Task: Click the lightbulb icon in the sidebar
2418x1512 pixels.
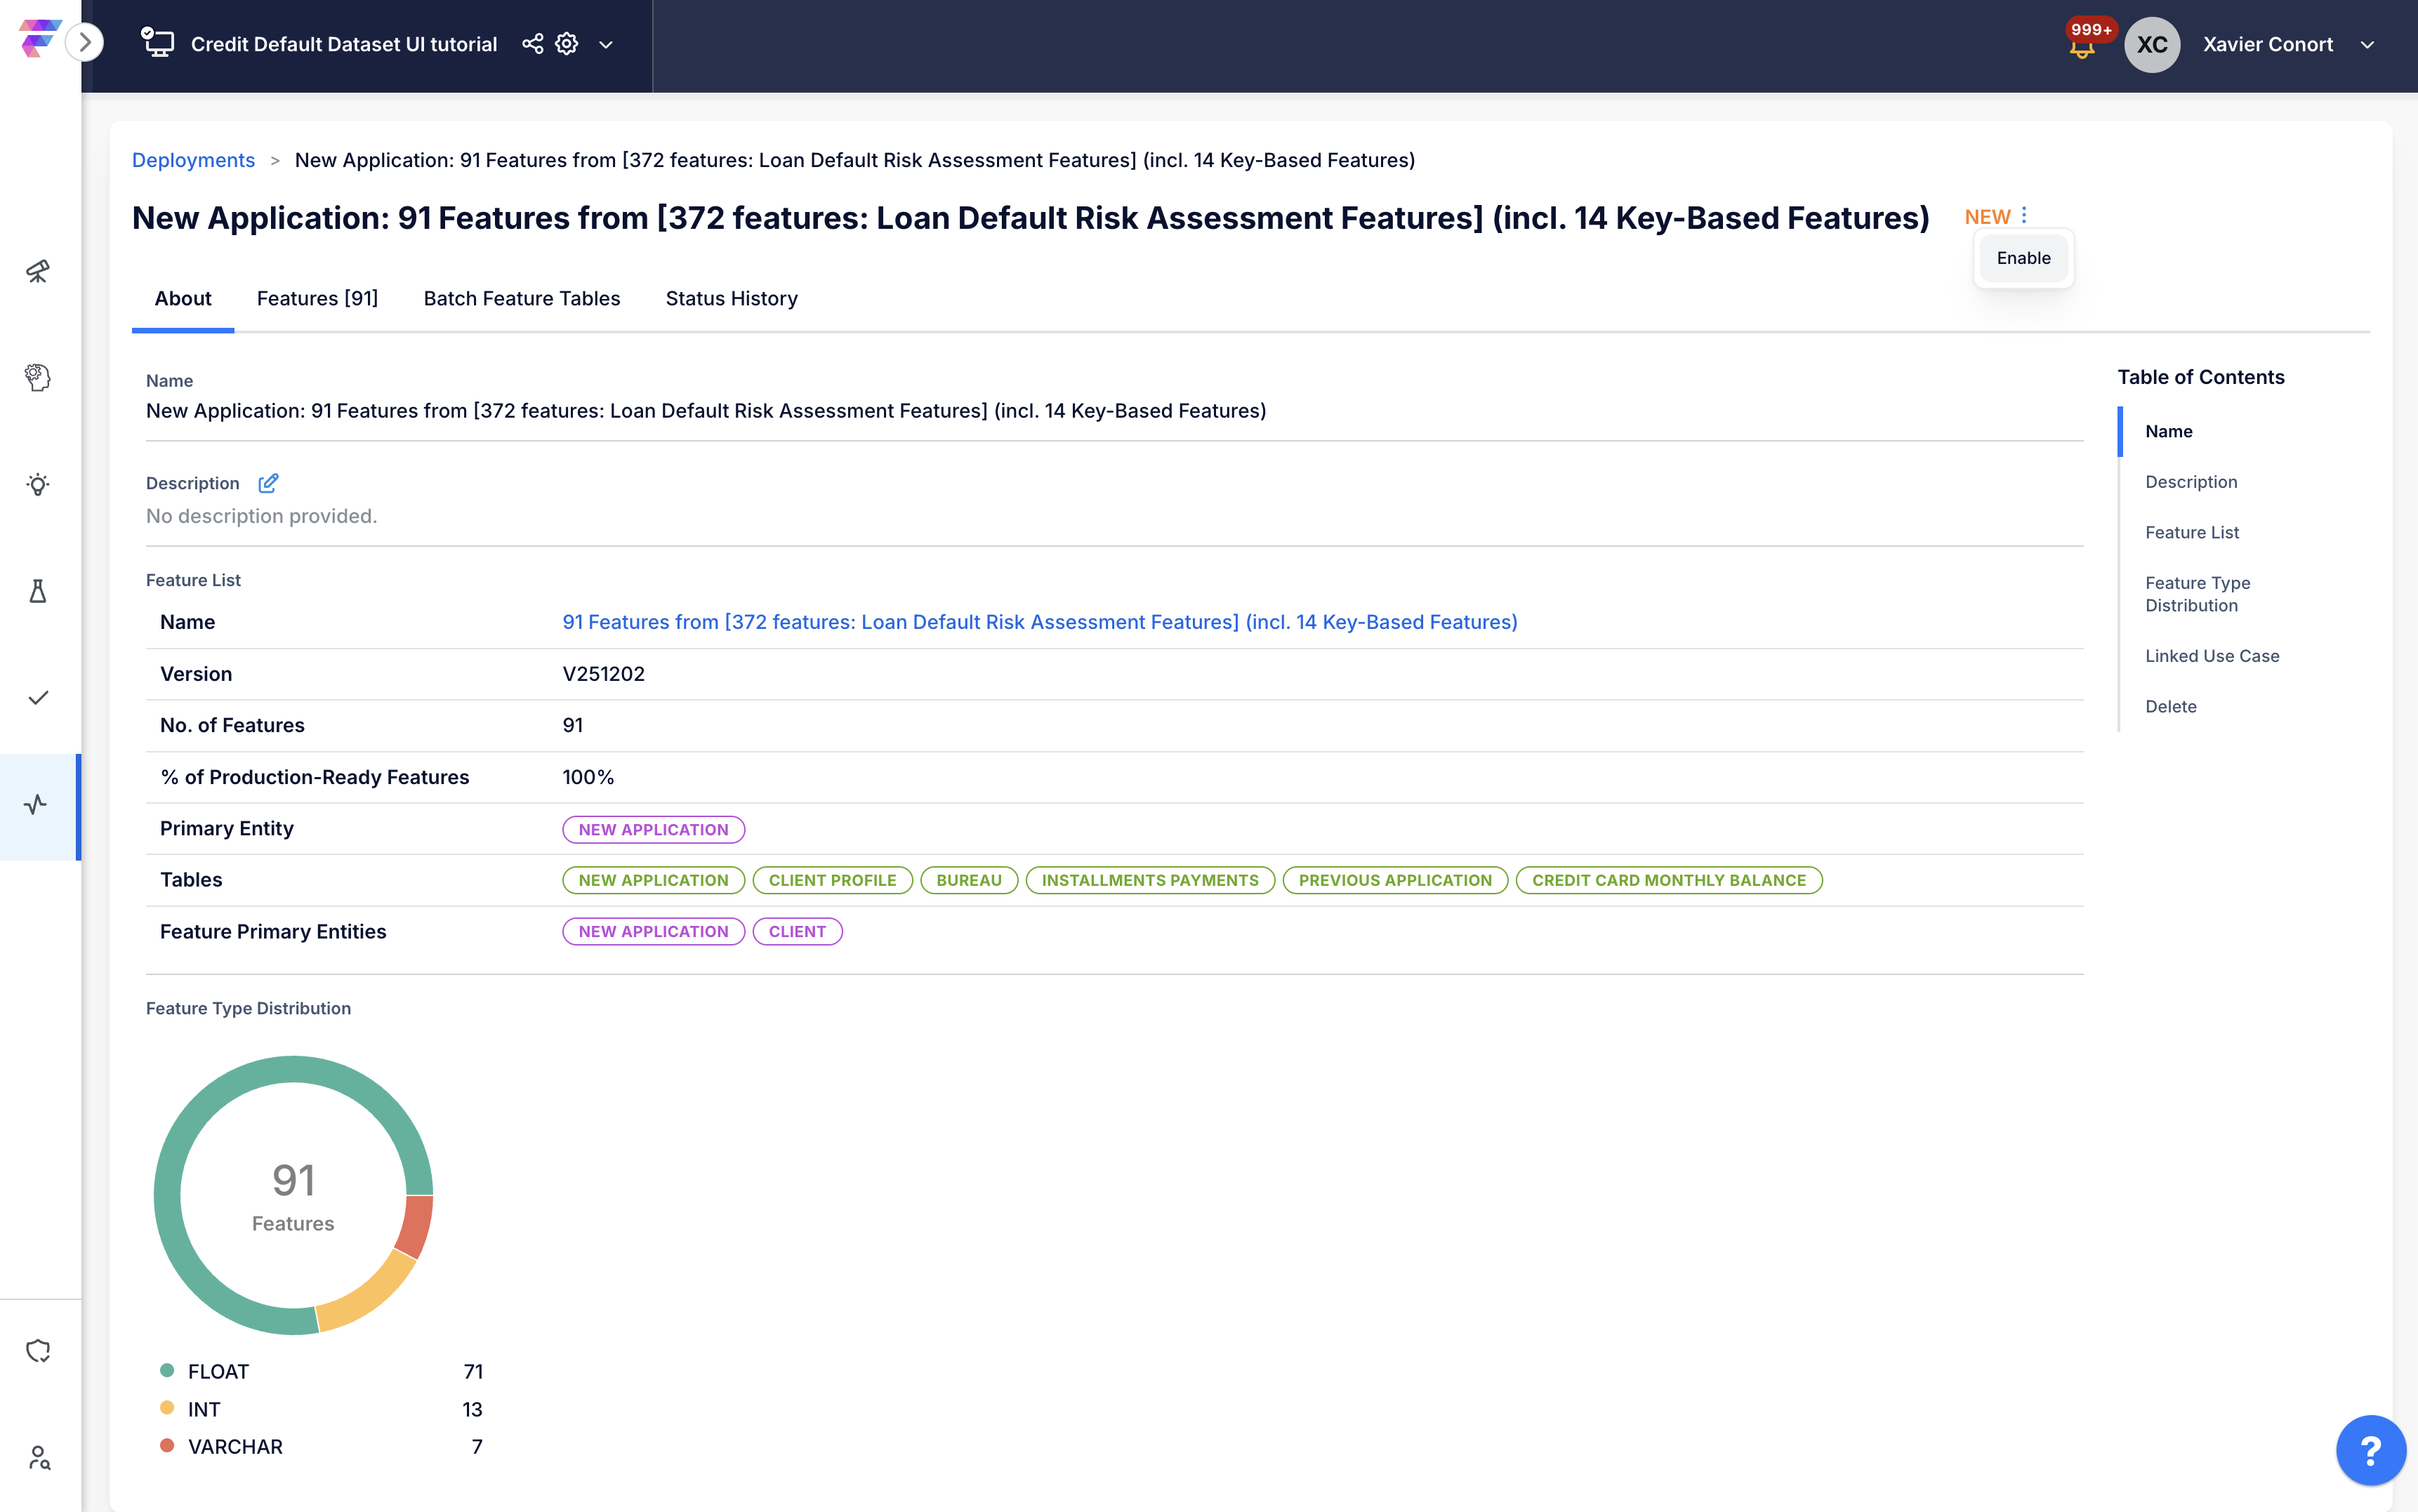Action: [38, 485]
